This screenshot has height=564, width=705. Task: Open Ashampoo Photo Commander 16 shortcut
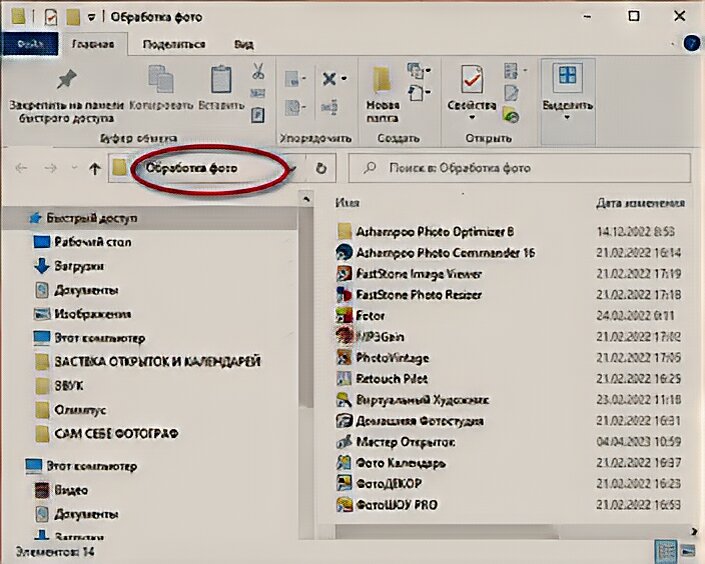pyautogui.click(x=436, y=253)
